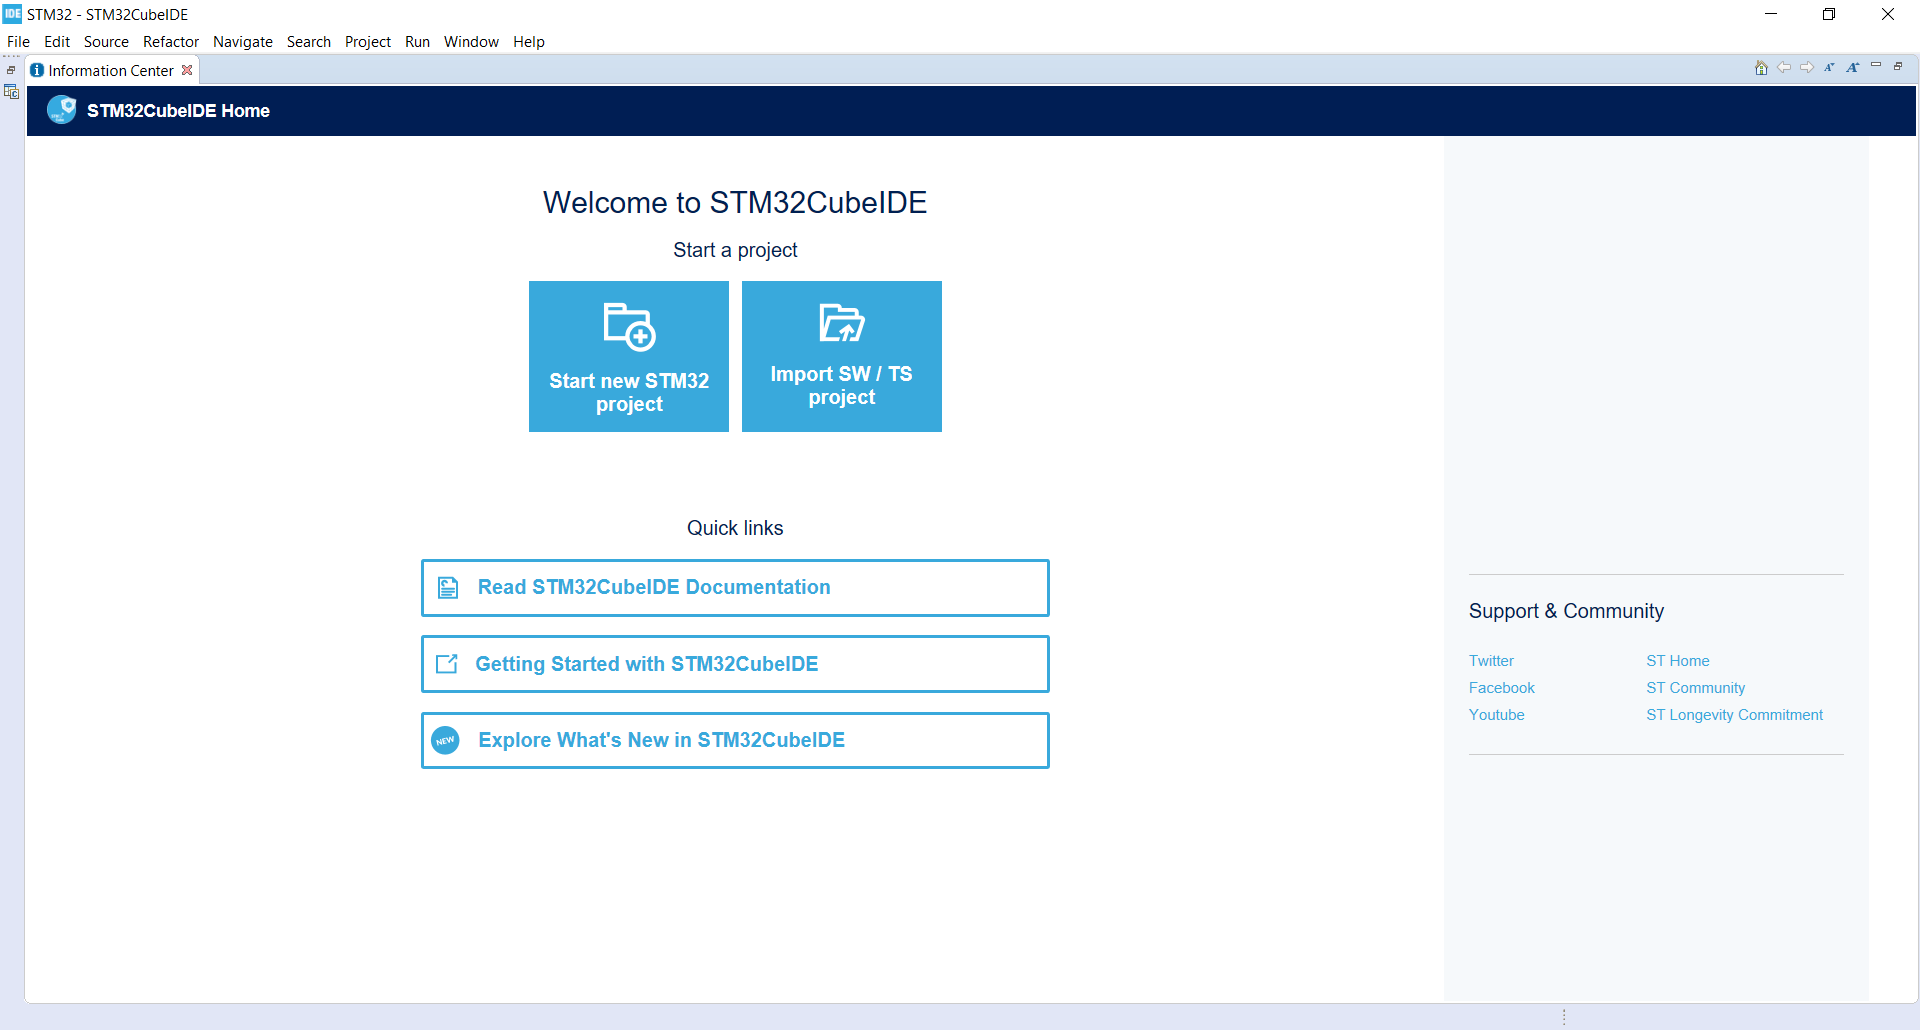Click the navigate back arrow icon
The width and height of the screenshot is (1920, 1030).
[x=1784, y=68]
